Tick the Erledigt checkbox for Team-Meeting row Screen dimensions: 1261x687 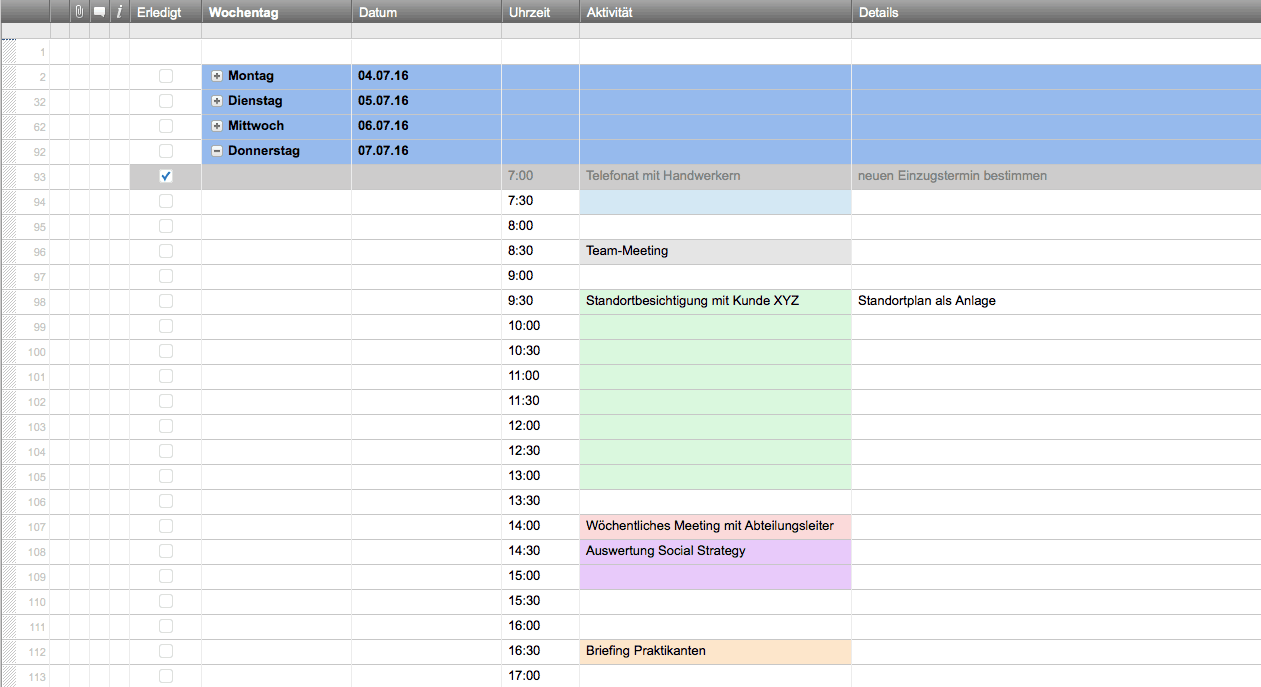[166, 251]
